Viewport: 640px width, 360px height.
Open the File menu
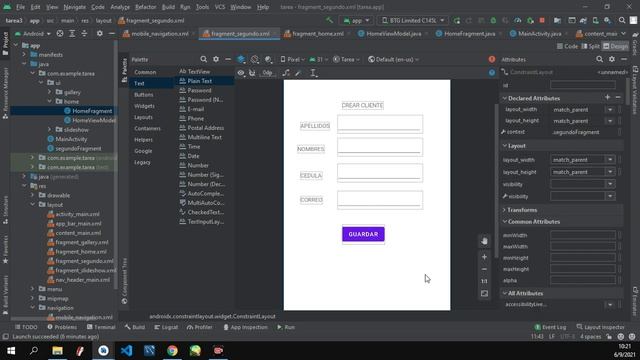[20, 7]
